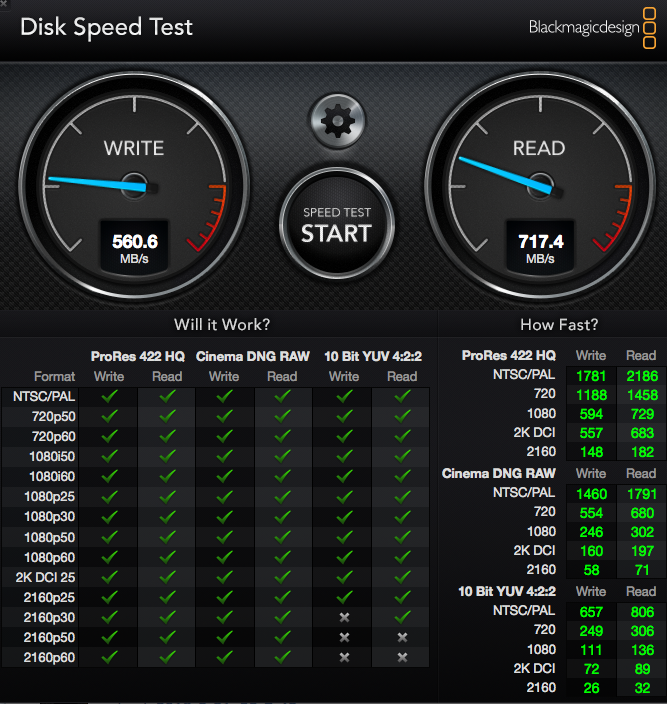Click the READ gauge label
Viewport: 667px width, 704px height.
point(539,148)
